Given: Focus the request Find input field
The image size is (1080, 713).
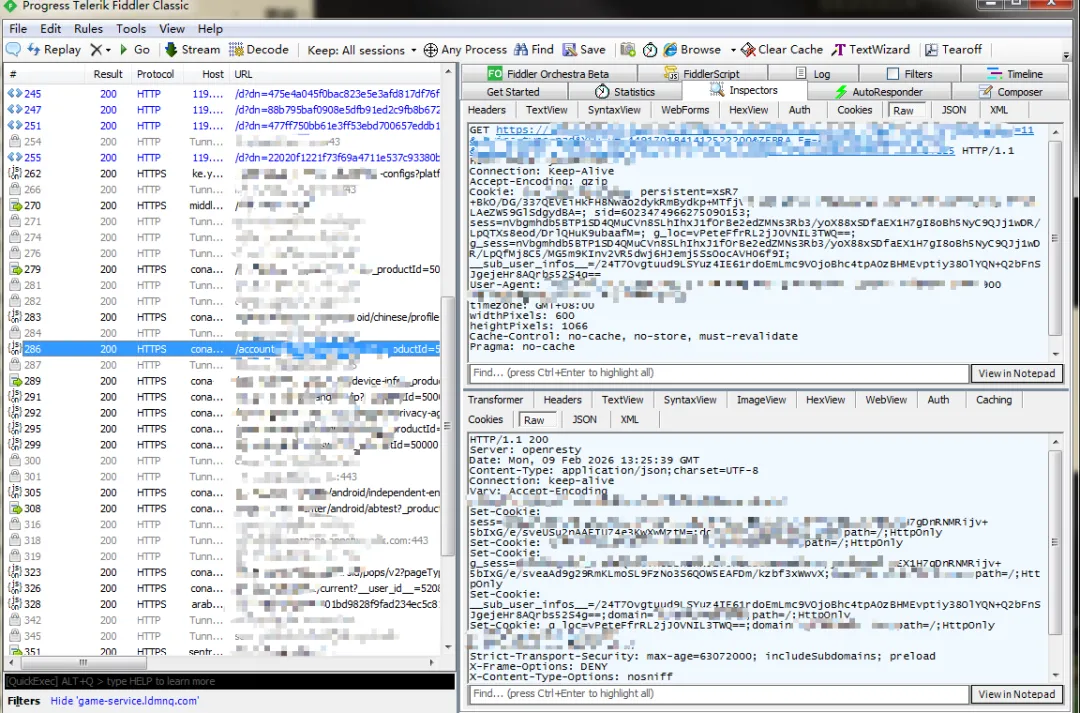Looking at the screenshot, I should coord(718,373).
